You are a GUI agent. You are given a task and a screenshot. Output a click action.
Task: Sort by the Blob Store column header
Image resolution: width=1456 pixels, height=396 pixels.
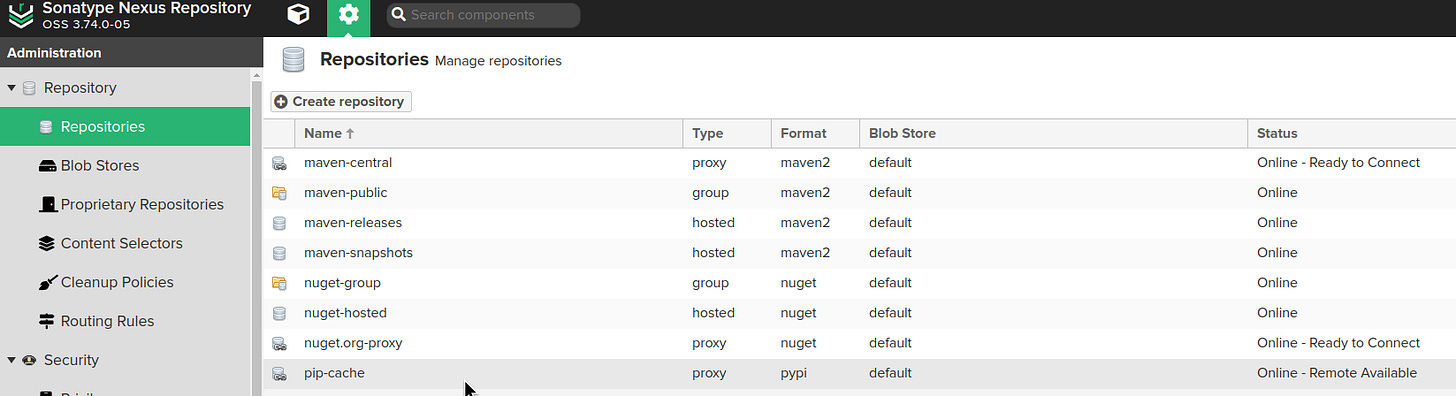[x=1053, y=133]
